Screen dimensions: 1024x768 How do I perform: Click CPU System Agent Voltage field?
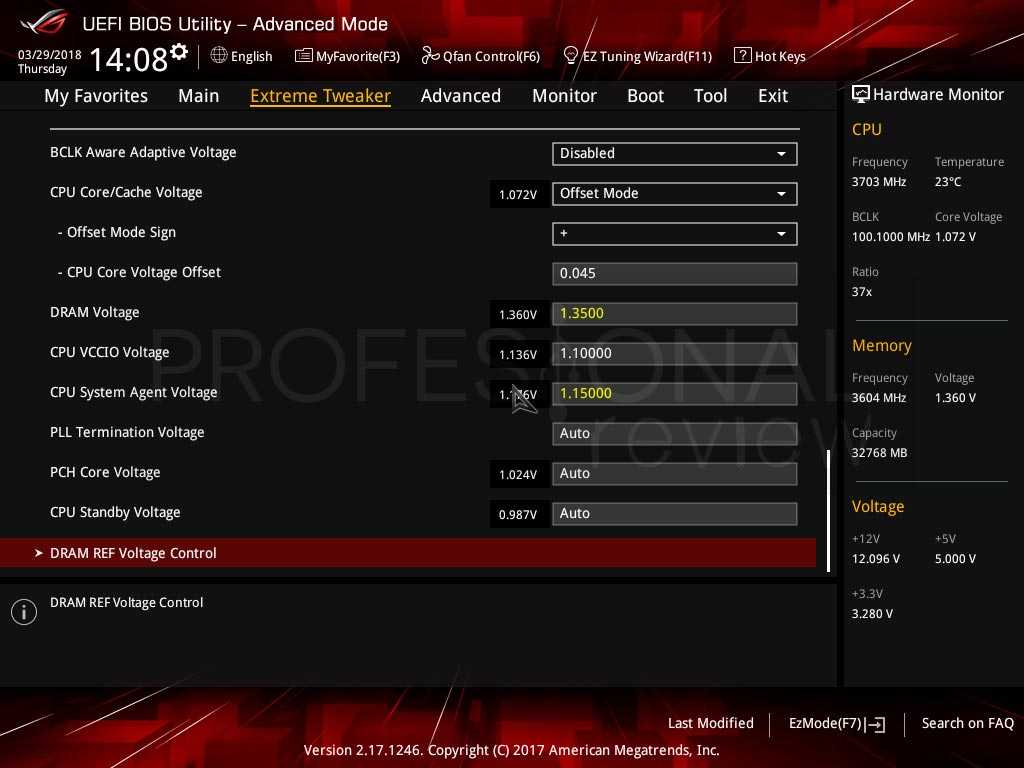[x=675, y=394]
